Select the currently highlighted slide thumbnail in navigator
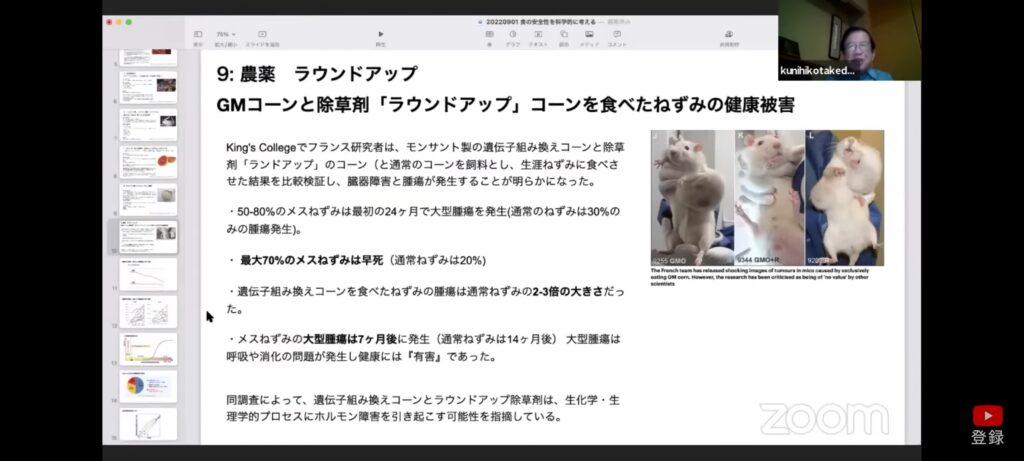This screenshot has width=1024, height=461. coord(148,237)
